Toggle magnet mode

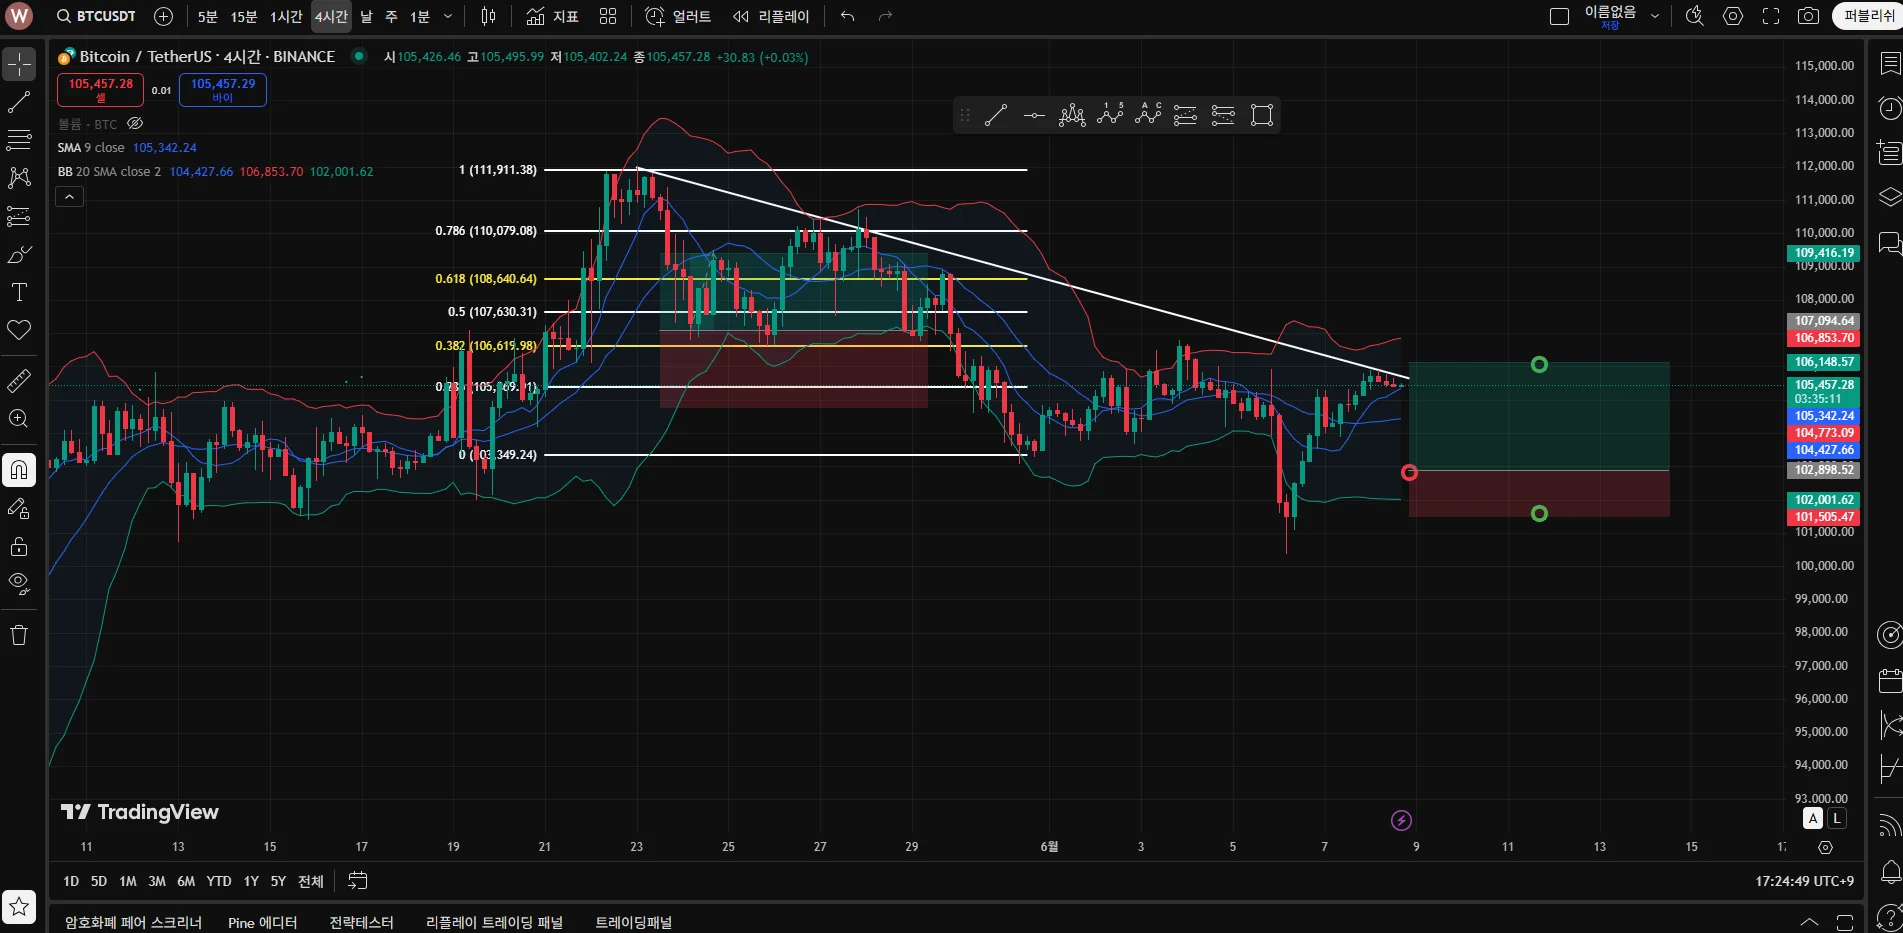click(x=19, y=470)
